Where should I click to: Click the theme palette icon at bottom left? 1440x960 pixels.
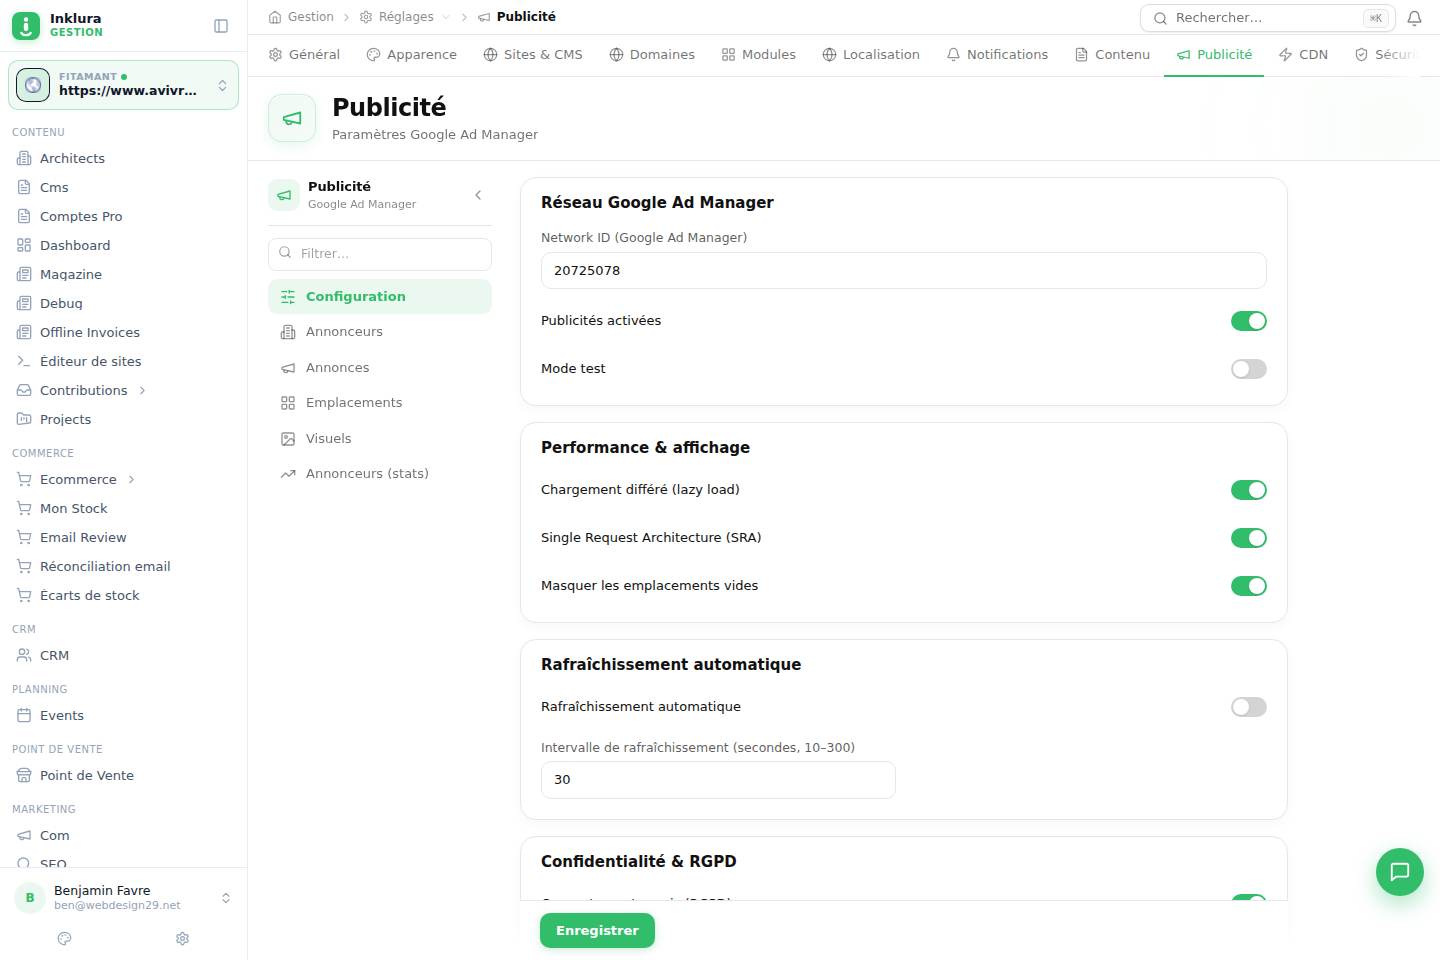click(65, 938)
